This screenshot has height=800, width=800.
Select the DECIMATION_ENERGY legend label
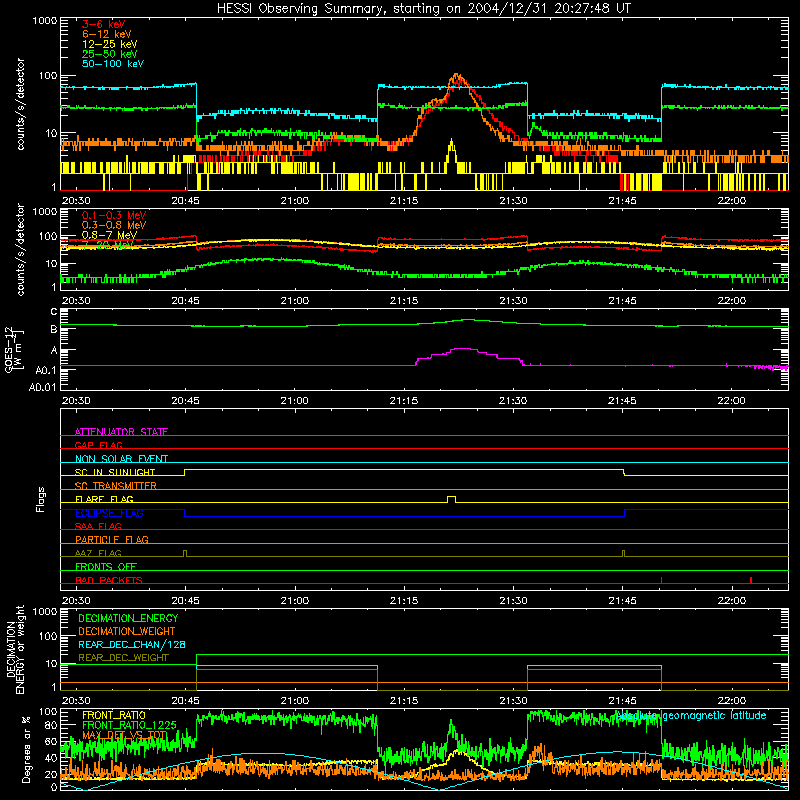pyautogui.click(x=128, y=618)
